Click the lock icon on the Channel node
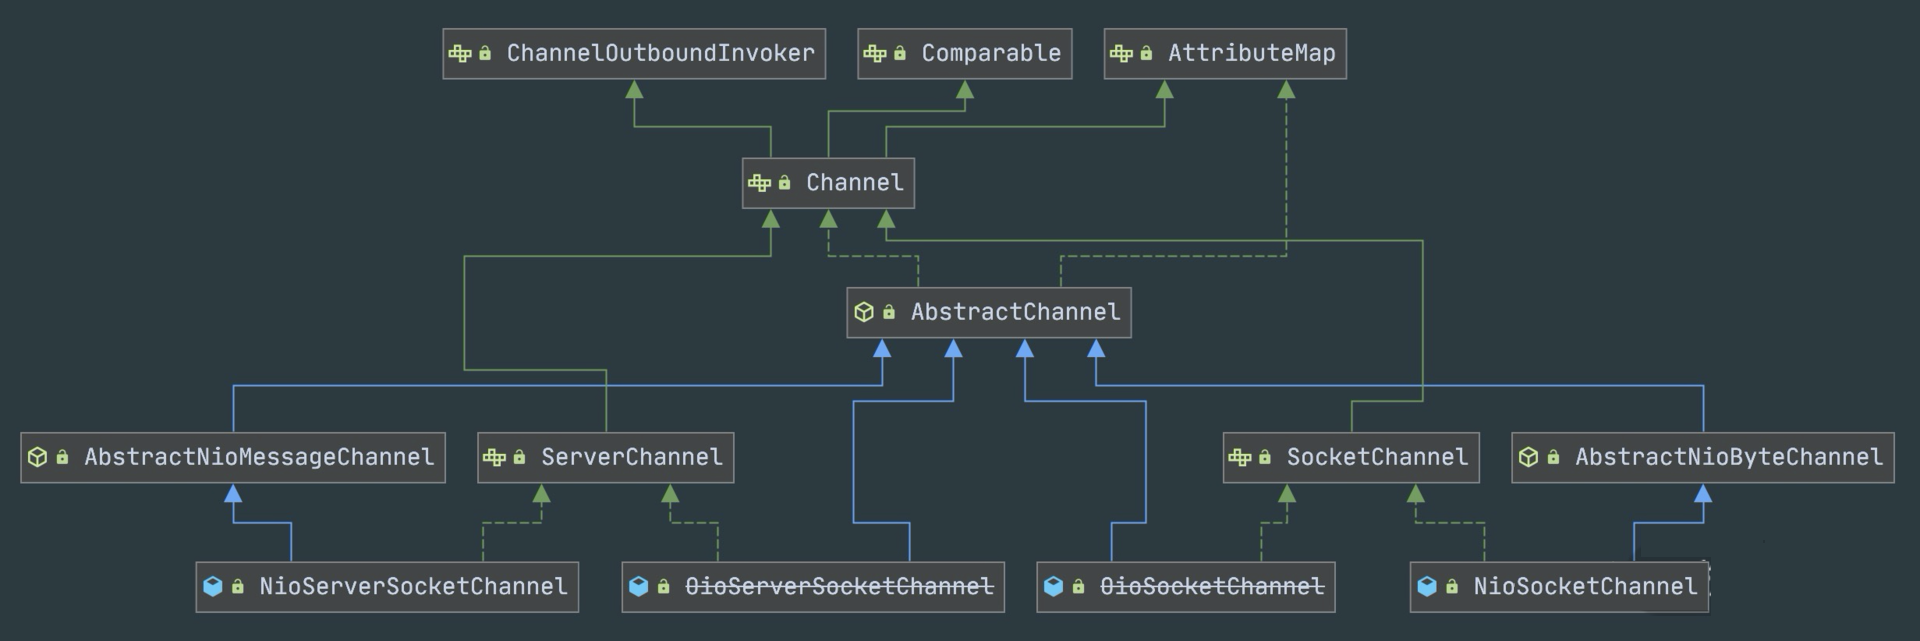 tap(784, 182)
